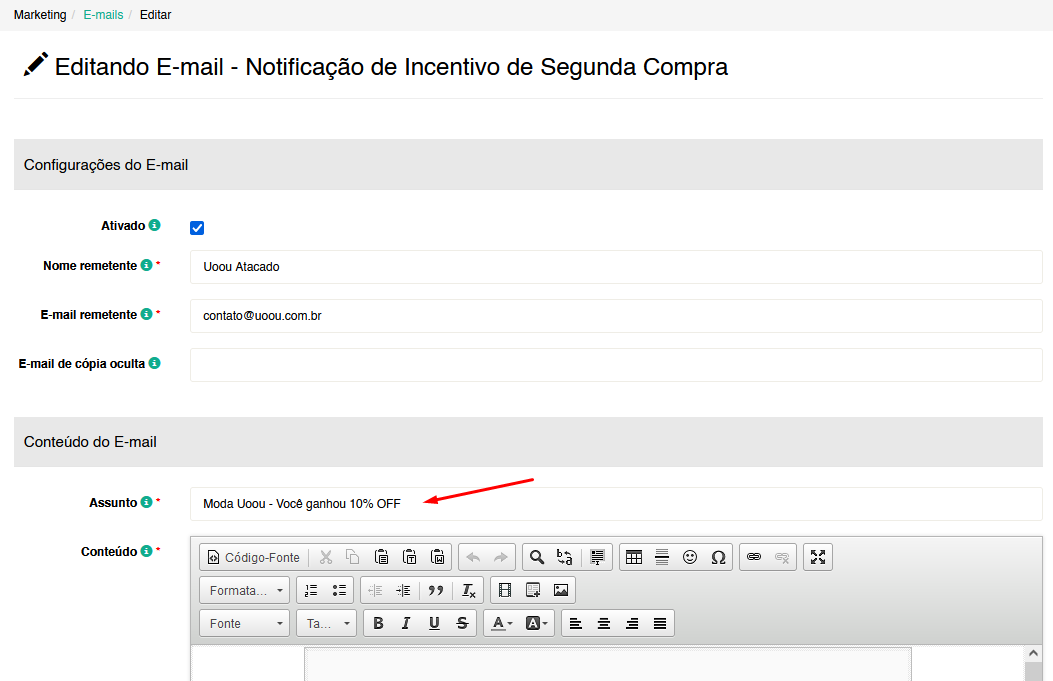1053x681 pixels.
Task: Click the Configurações do E-mail section header
Action: point(528,165)
